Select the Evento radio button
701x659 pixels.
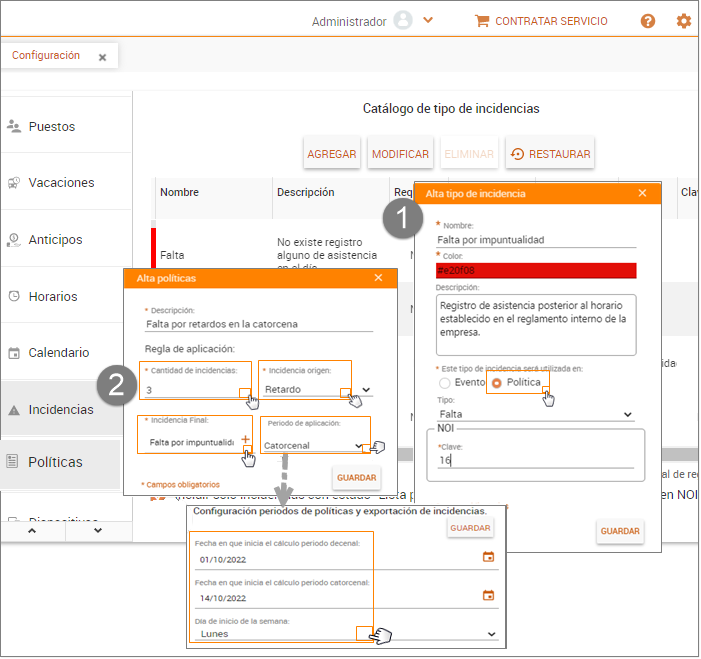pos(445,383)
